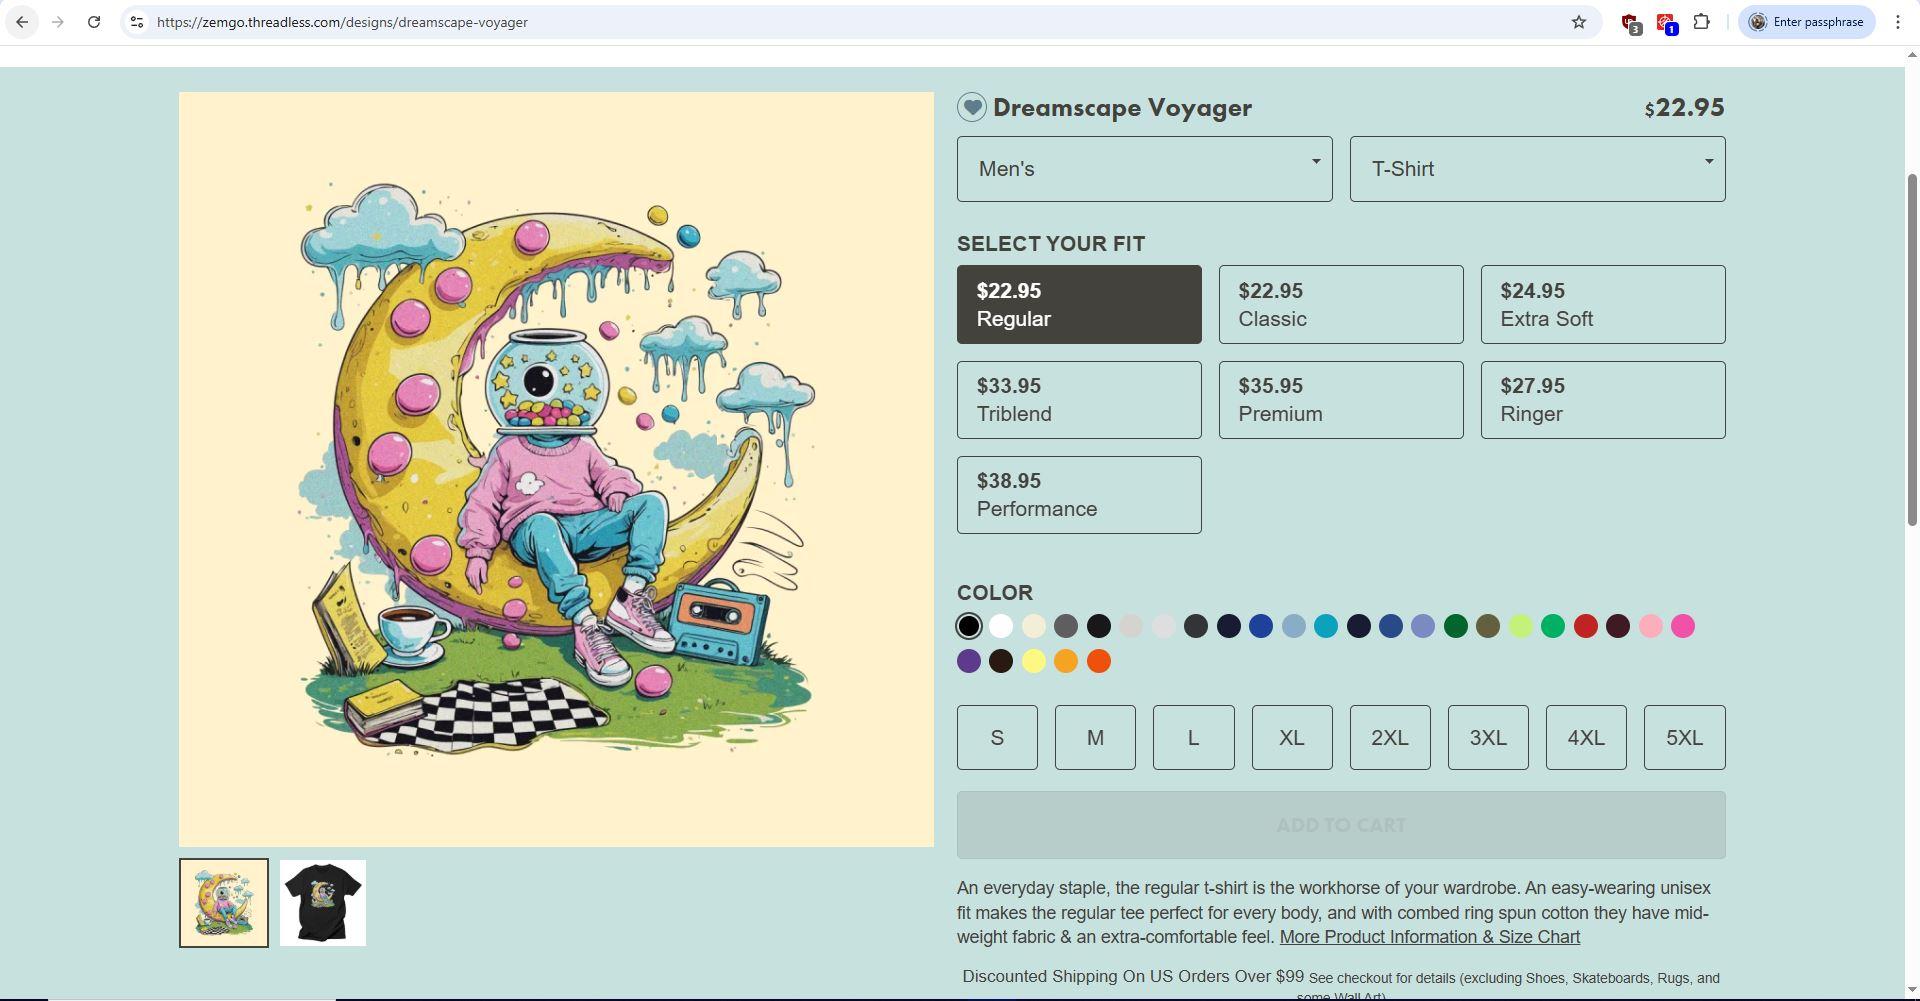This screenshot has height=1001, width=1920.
Task: Expand the T-Shirt product type dropdown
Action: [1537, 169]
